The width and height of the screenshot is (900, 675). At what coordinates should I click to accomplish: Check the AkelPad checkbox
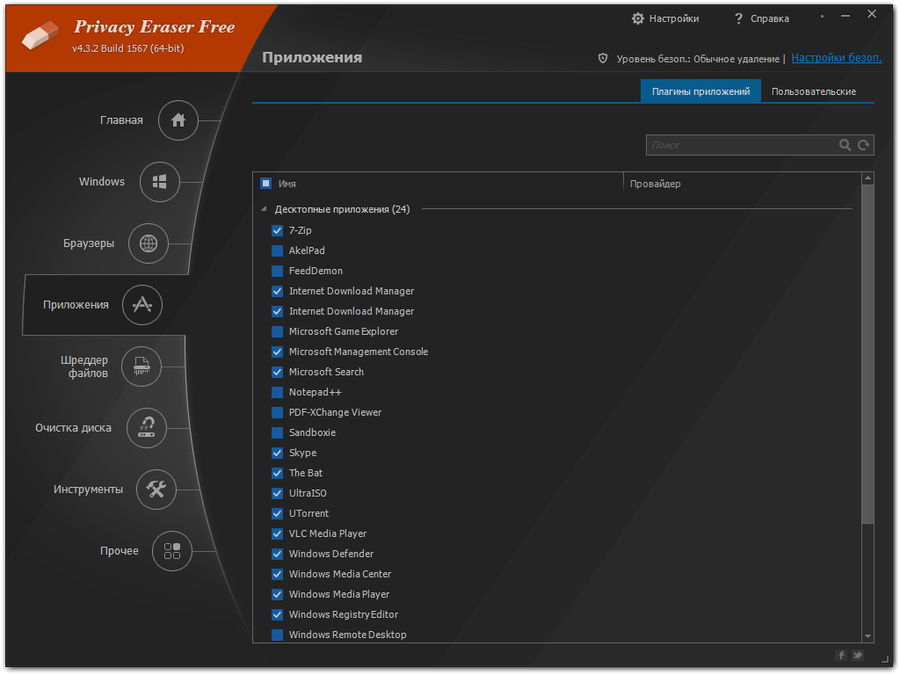coord(277,251)
